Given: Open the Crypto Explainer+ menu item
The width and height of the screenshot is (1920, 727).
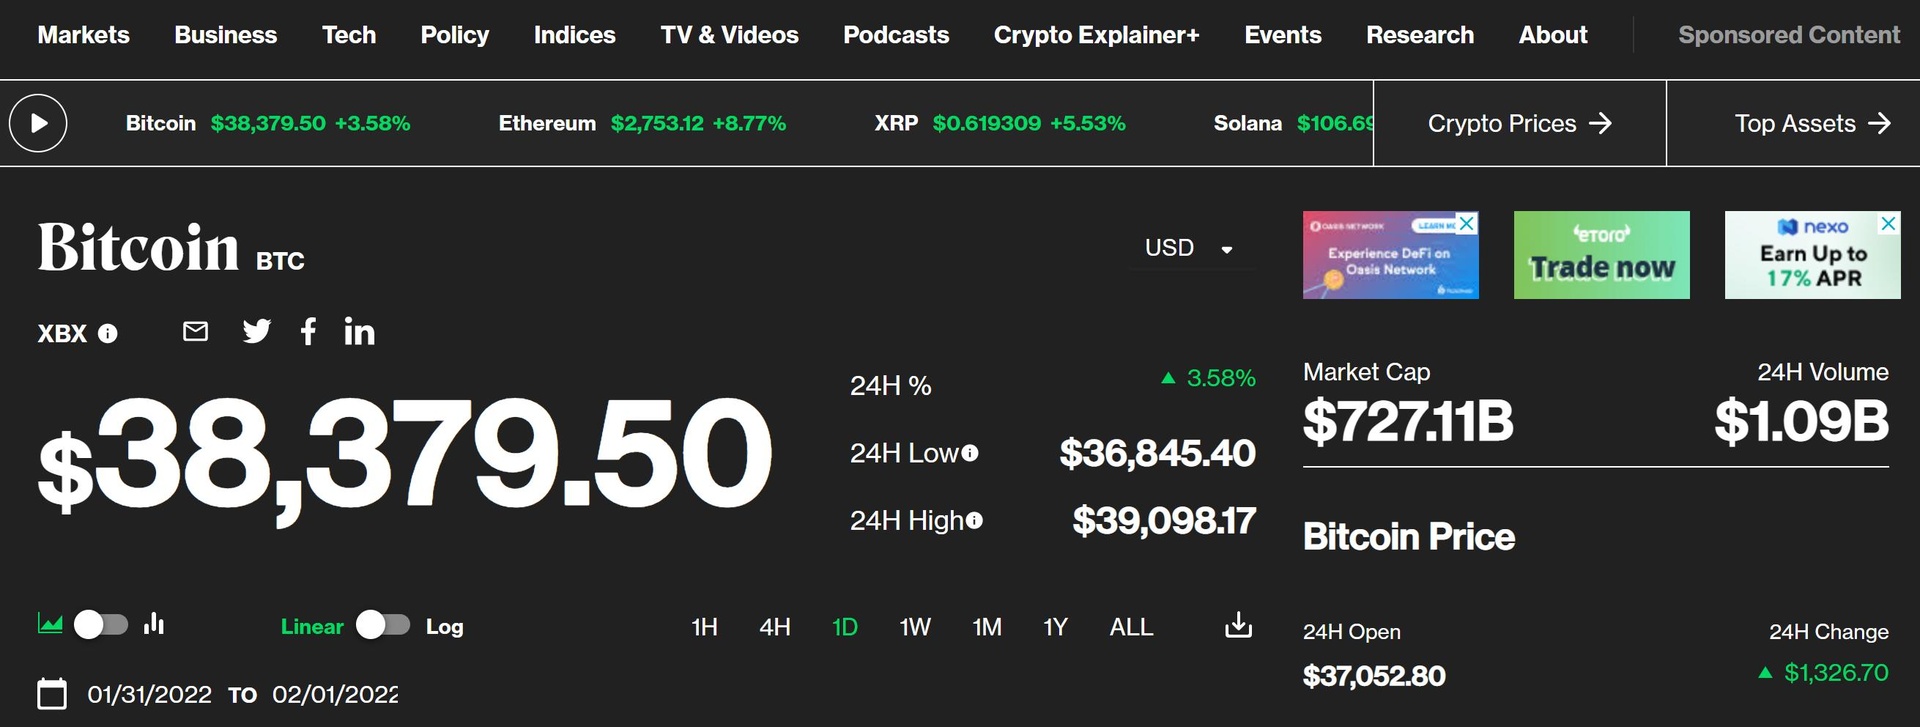Looking at the screenshot, I should coord(1096,35).
